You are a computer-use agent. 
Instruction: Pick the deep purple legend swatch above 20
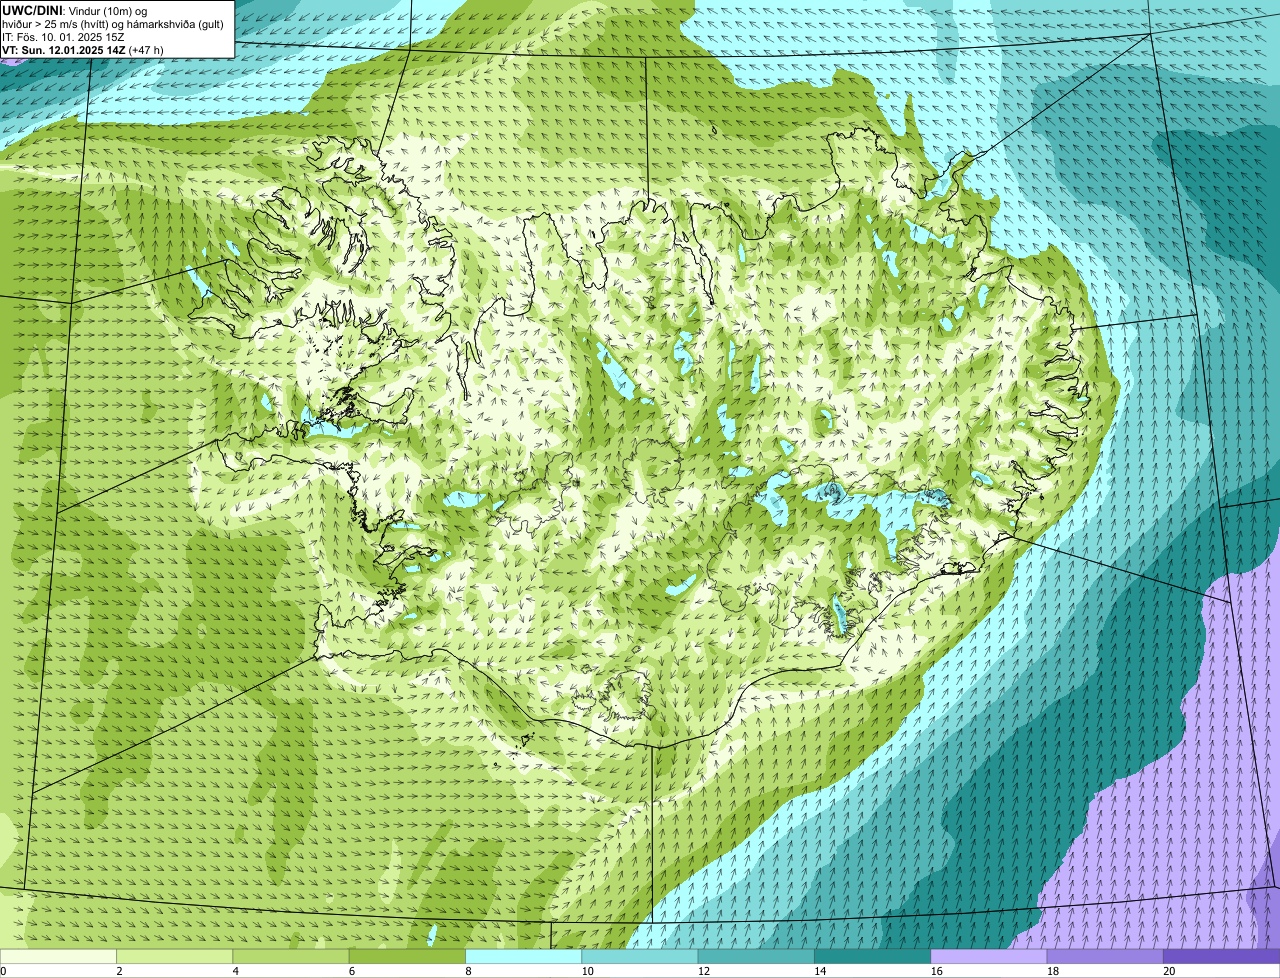(x=1221, y=956)
